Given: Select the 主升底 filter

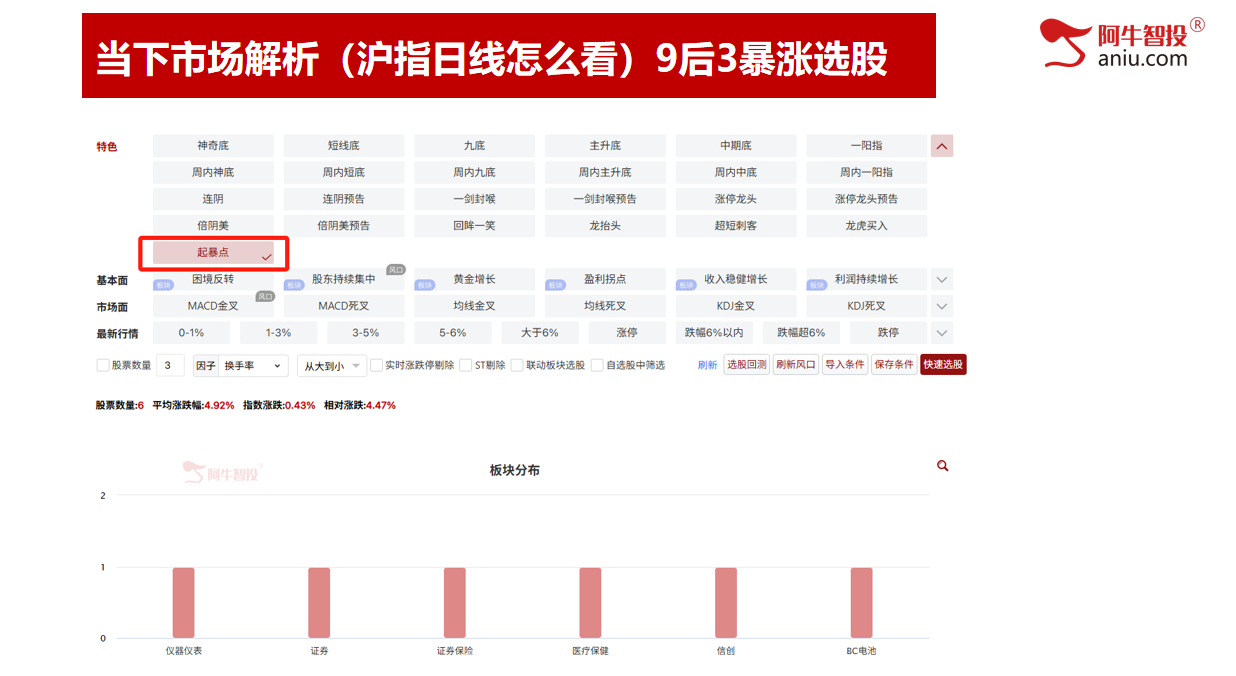Looking at the screenshot, I should point(605,146).
